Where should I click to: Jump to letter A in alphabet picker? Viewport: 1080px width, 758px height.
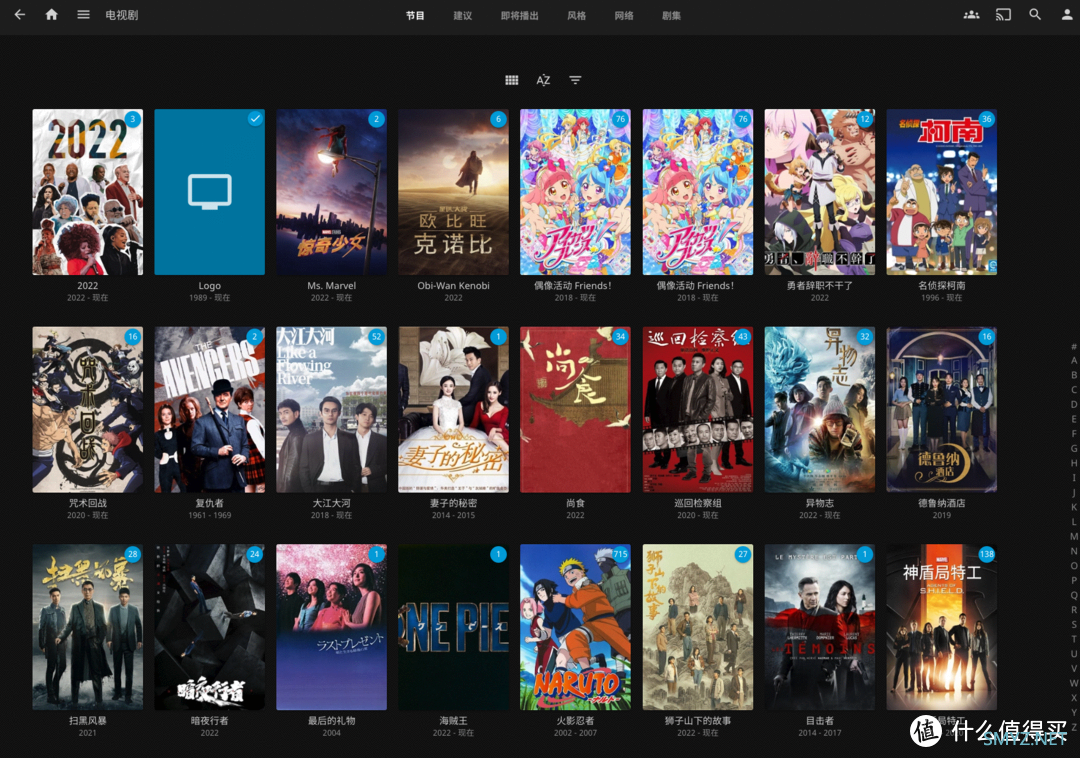pyautogui.click(x=1073, y=360)
